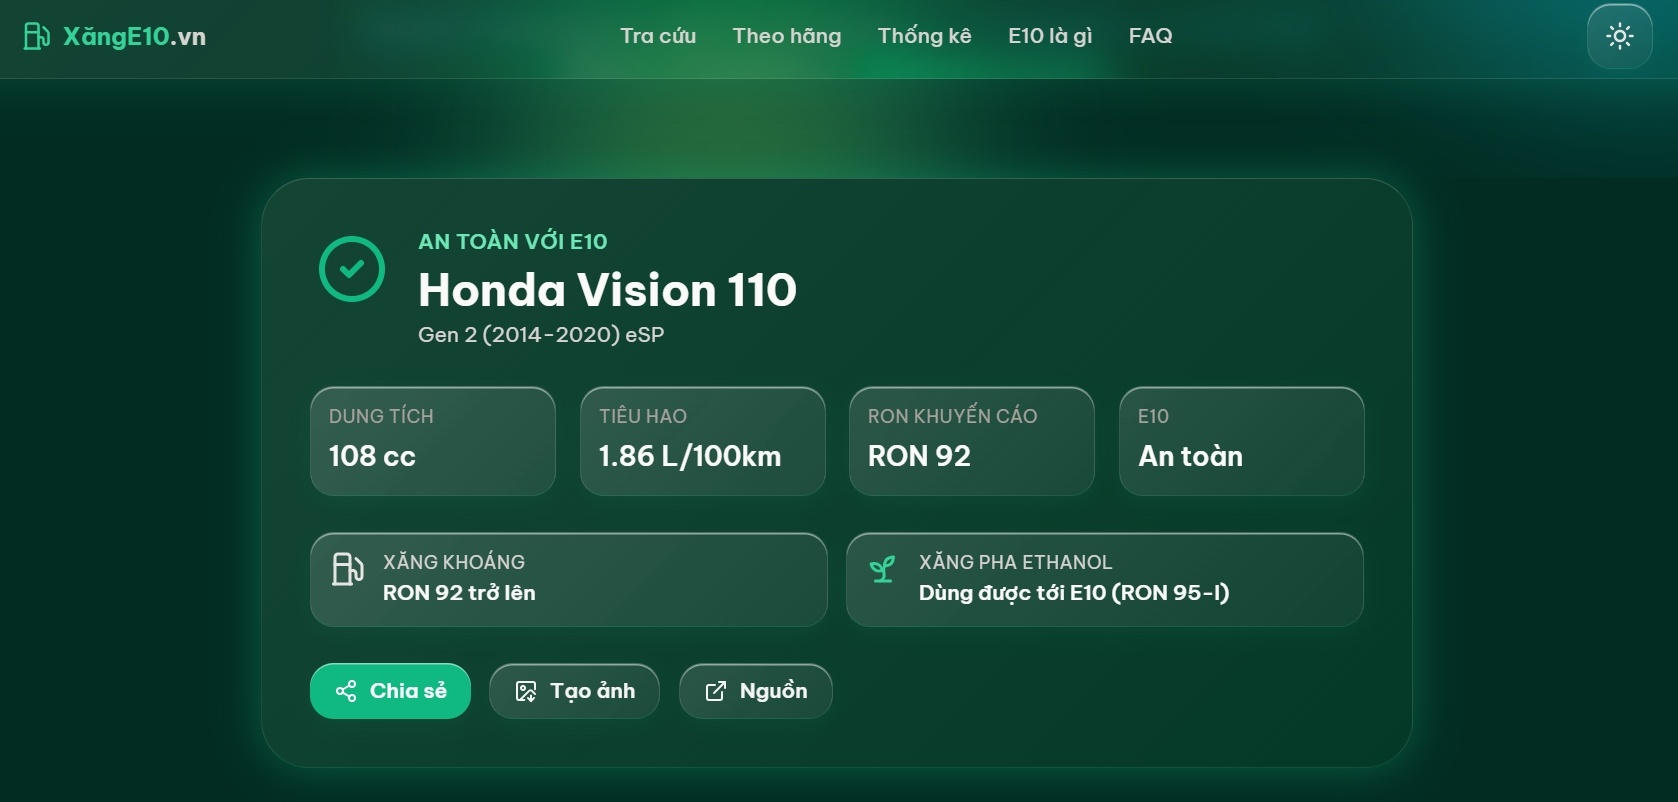Click the green checkmark safe icon

352,269
